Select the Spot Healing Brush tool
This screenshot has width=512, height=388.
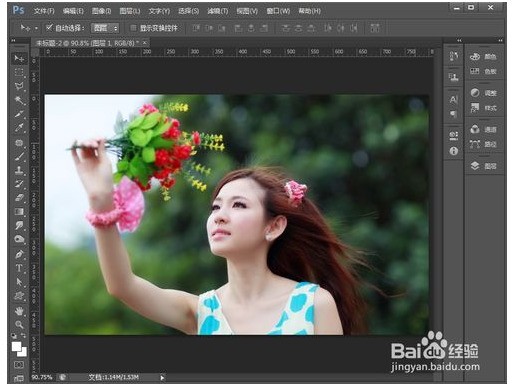coord(19,143)
